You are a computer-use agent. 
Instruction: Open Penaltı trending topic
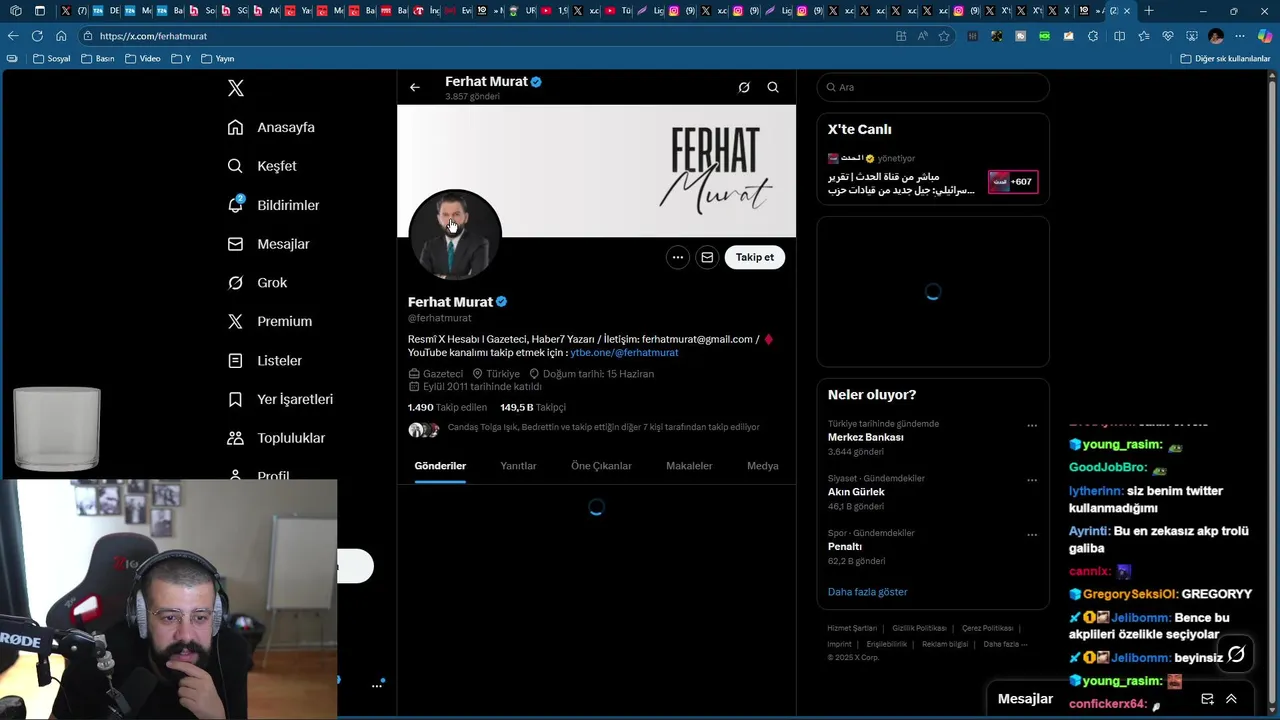(x=845, y=547)
